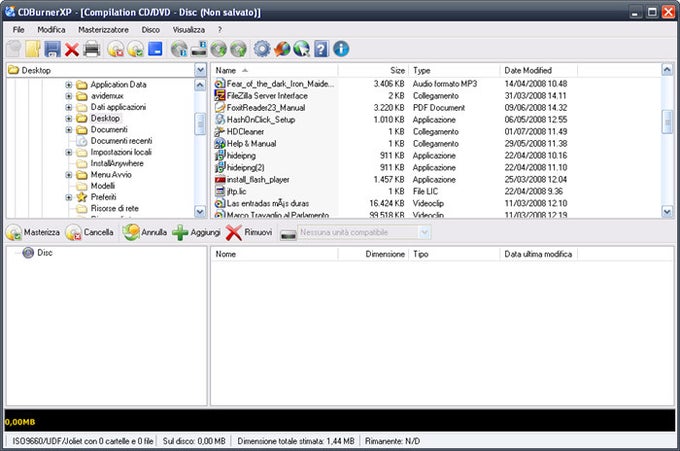This screenshot has height=451, width=680.
Task: Click the Masterizza burn button
Action: coord(33,232)
